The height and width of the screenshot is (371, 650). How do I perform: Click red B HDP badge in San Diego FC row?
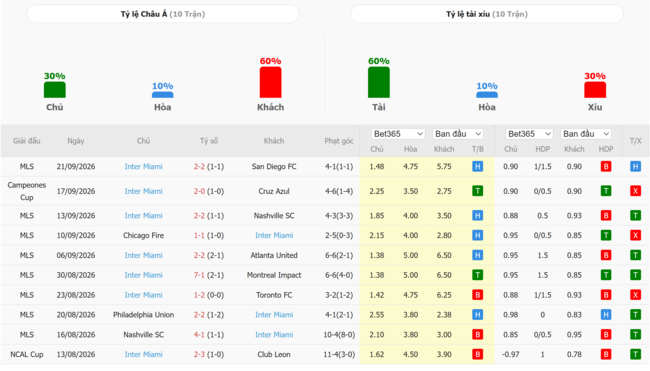(x=606, y=167)
